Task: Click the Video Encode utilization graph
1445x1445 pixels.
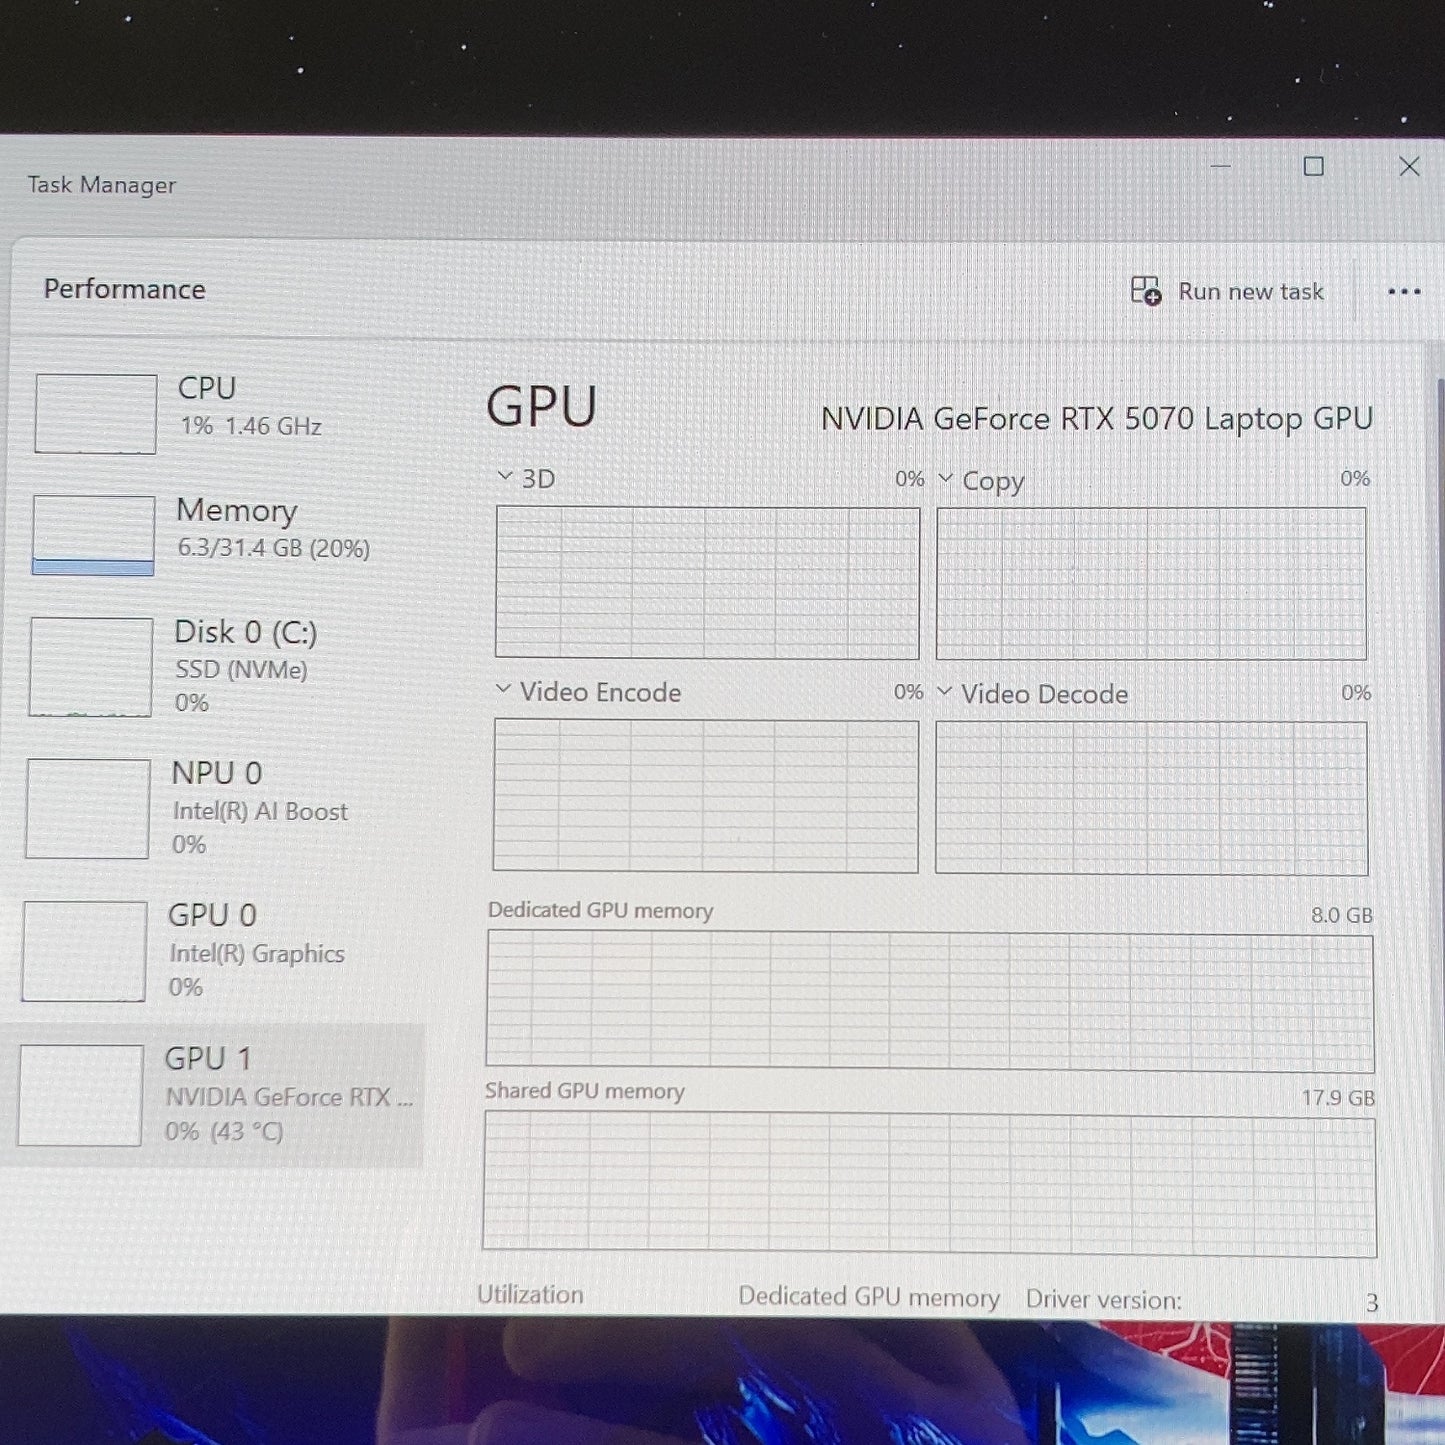Action: coord(705,796)
